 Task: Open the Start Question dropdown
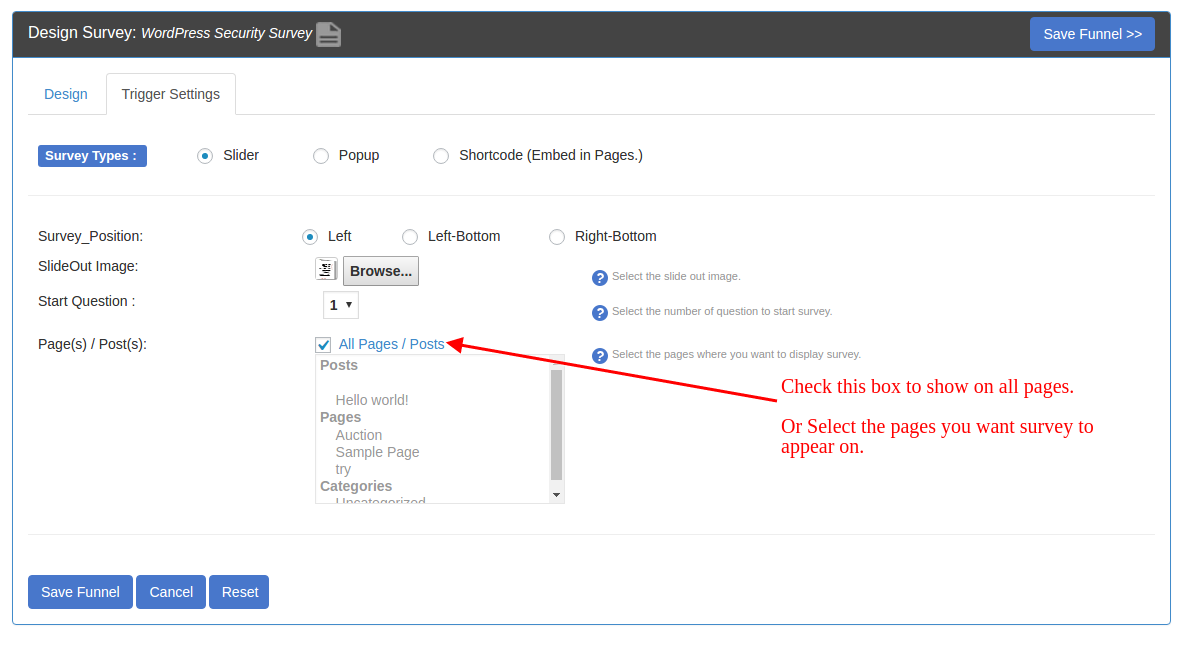point(340,305)
